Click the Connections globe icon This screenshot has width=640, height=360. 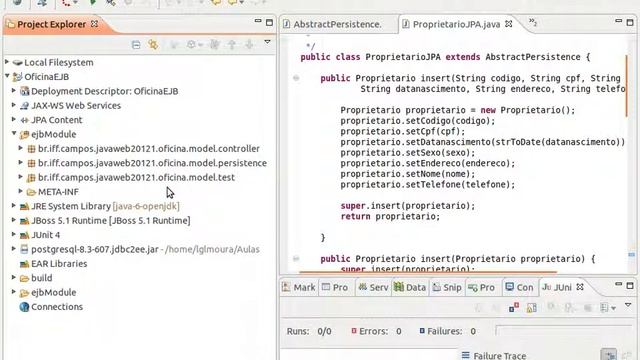point(24,307)
